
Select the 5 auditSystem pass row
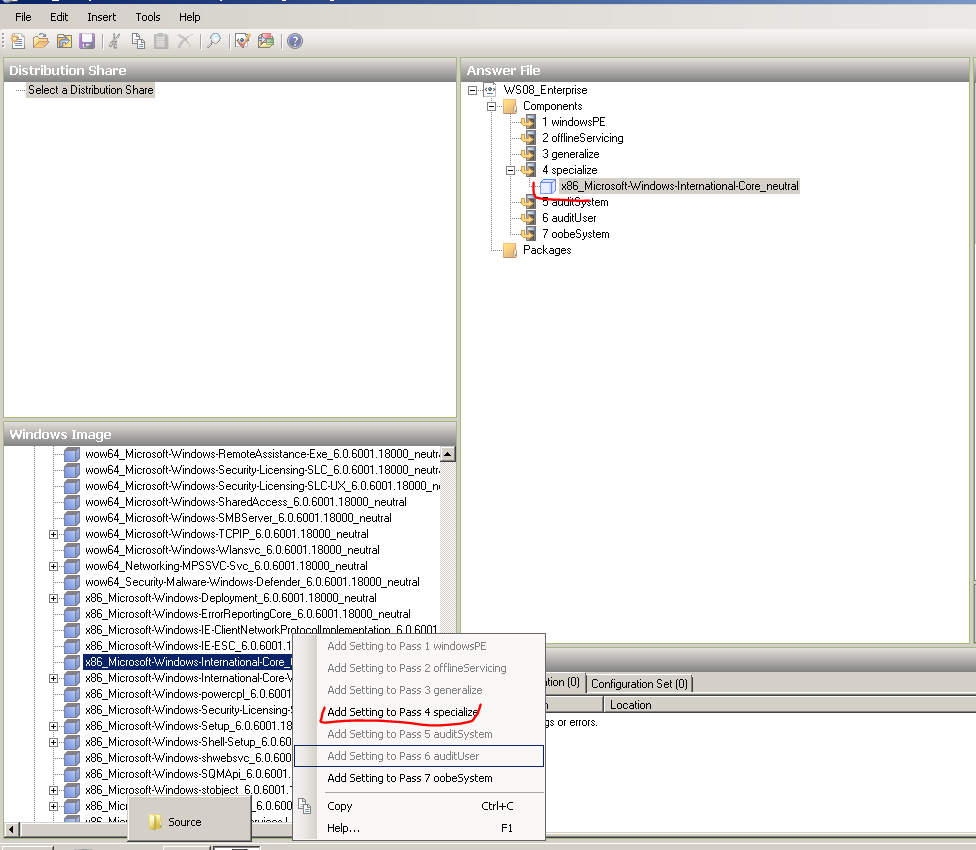(x=575, y=202)
